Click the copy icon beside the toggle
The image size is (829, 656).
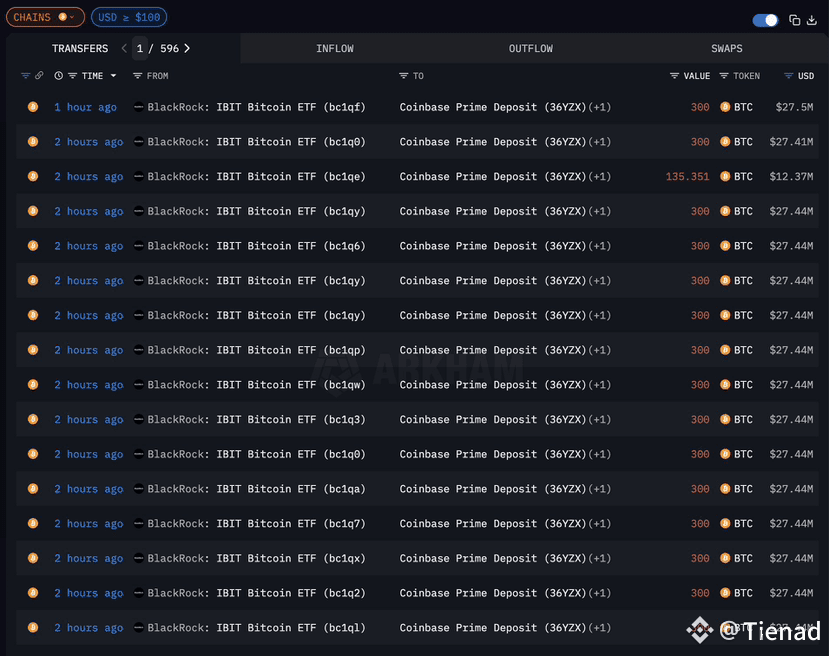coord(794,20)
